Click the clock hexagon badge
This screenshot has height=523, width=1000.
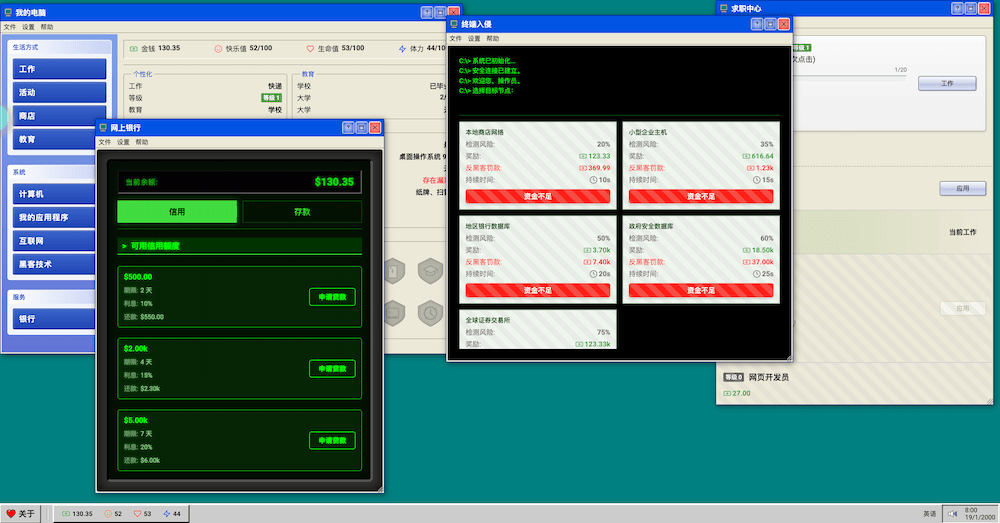coord(430,313)
